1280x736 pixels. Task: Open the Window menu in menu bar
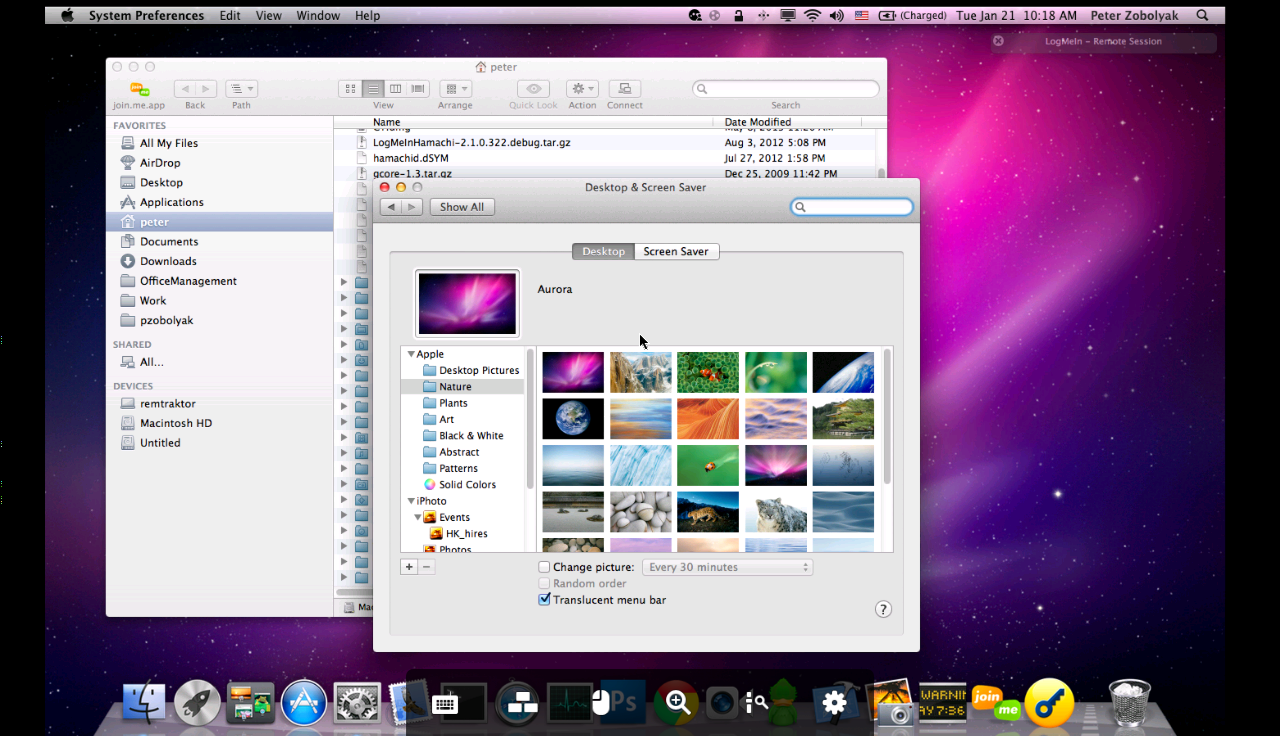318,16
